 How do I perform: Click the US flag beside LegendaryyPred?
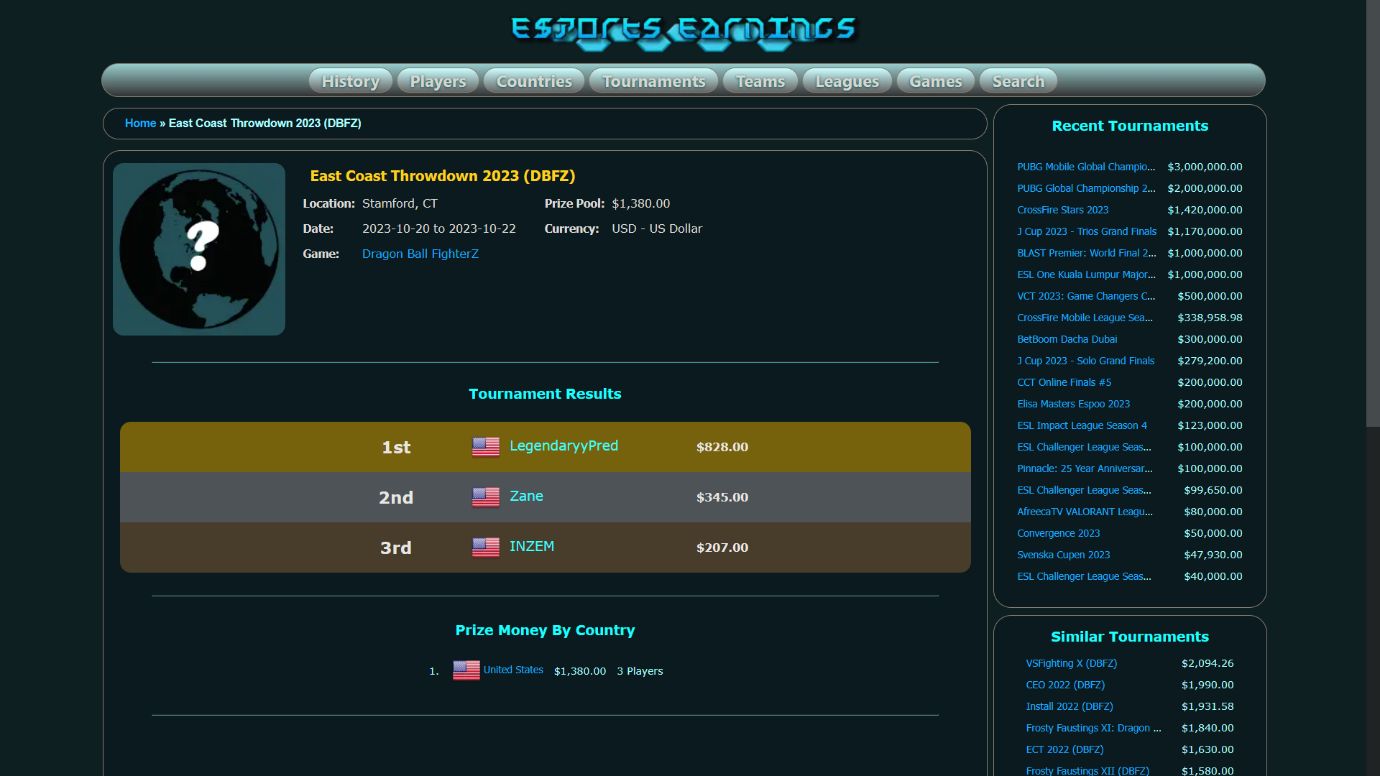pos(486,447)
